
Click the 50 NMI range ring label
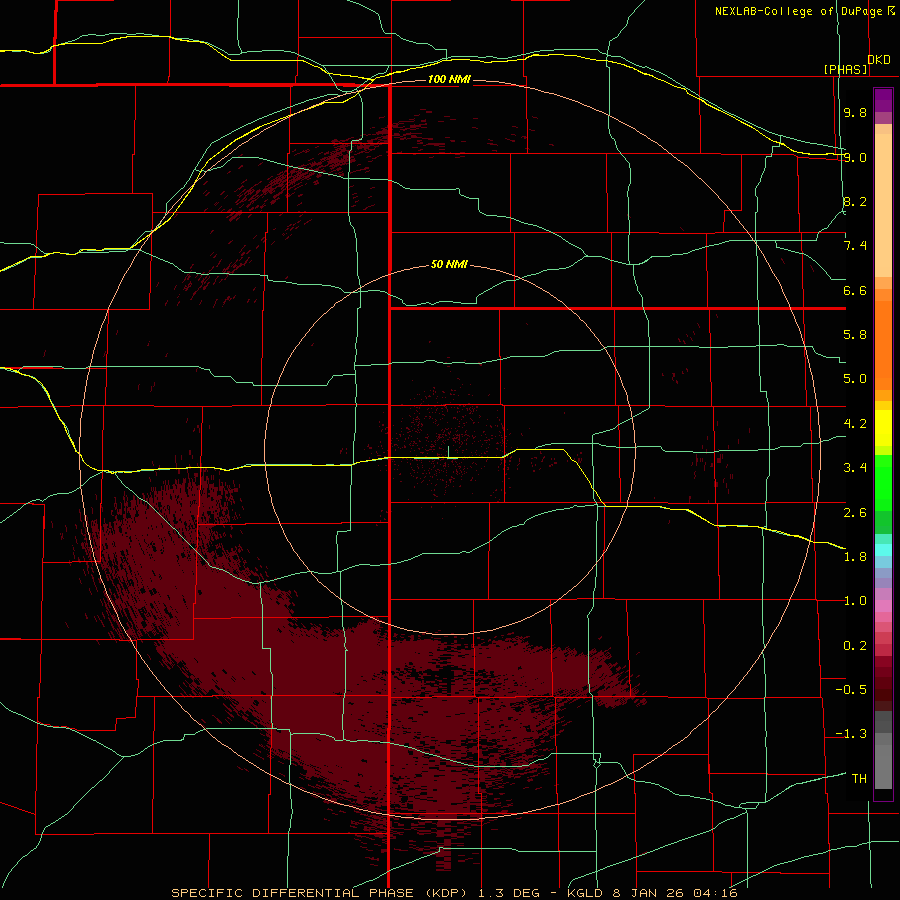(449, 265)
